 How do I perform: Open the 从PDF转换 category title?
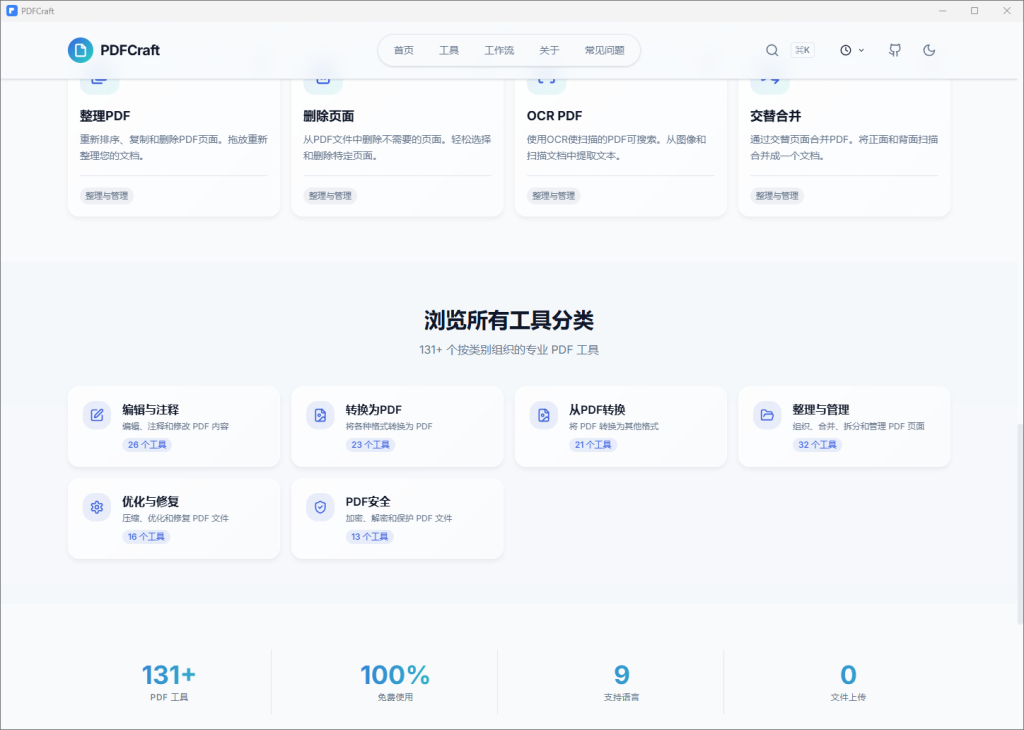tap(597, 409)
